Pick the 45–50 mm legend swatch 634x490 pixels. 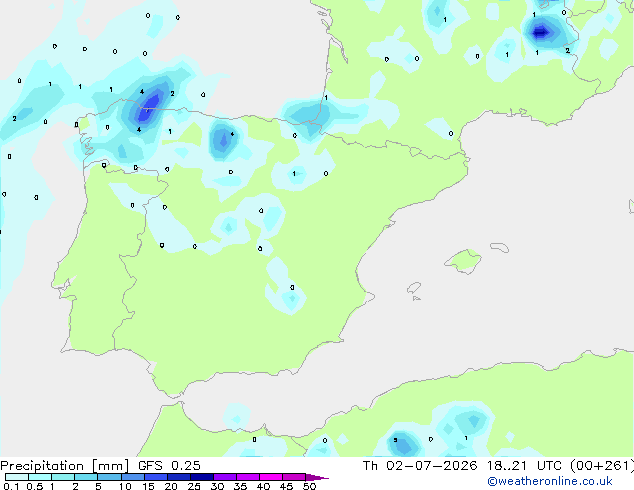coord(294,477)
